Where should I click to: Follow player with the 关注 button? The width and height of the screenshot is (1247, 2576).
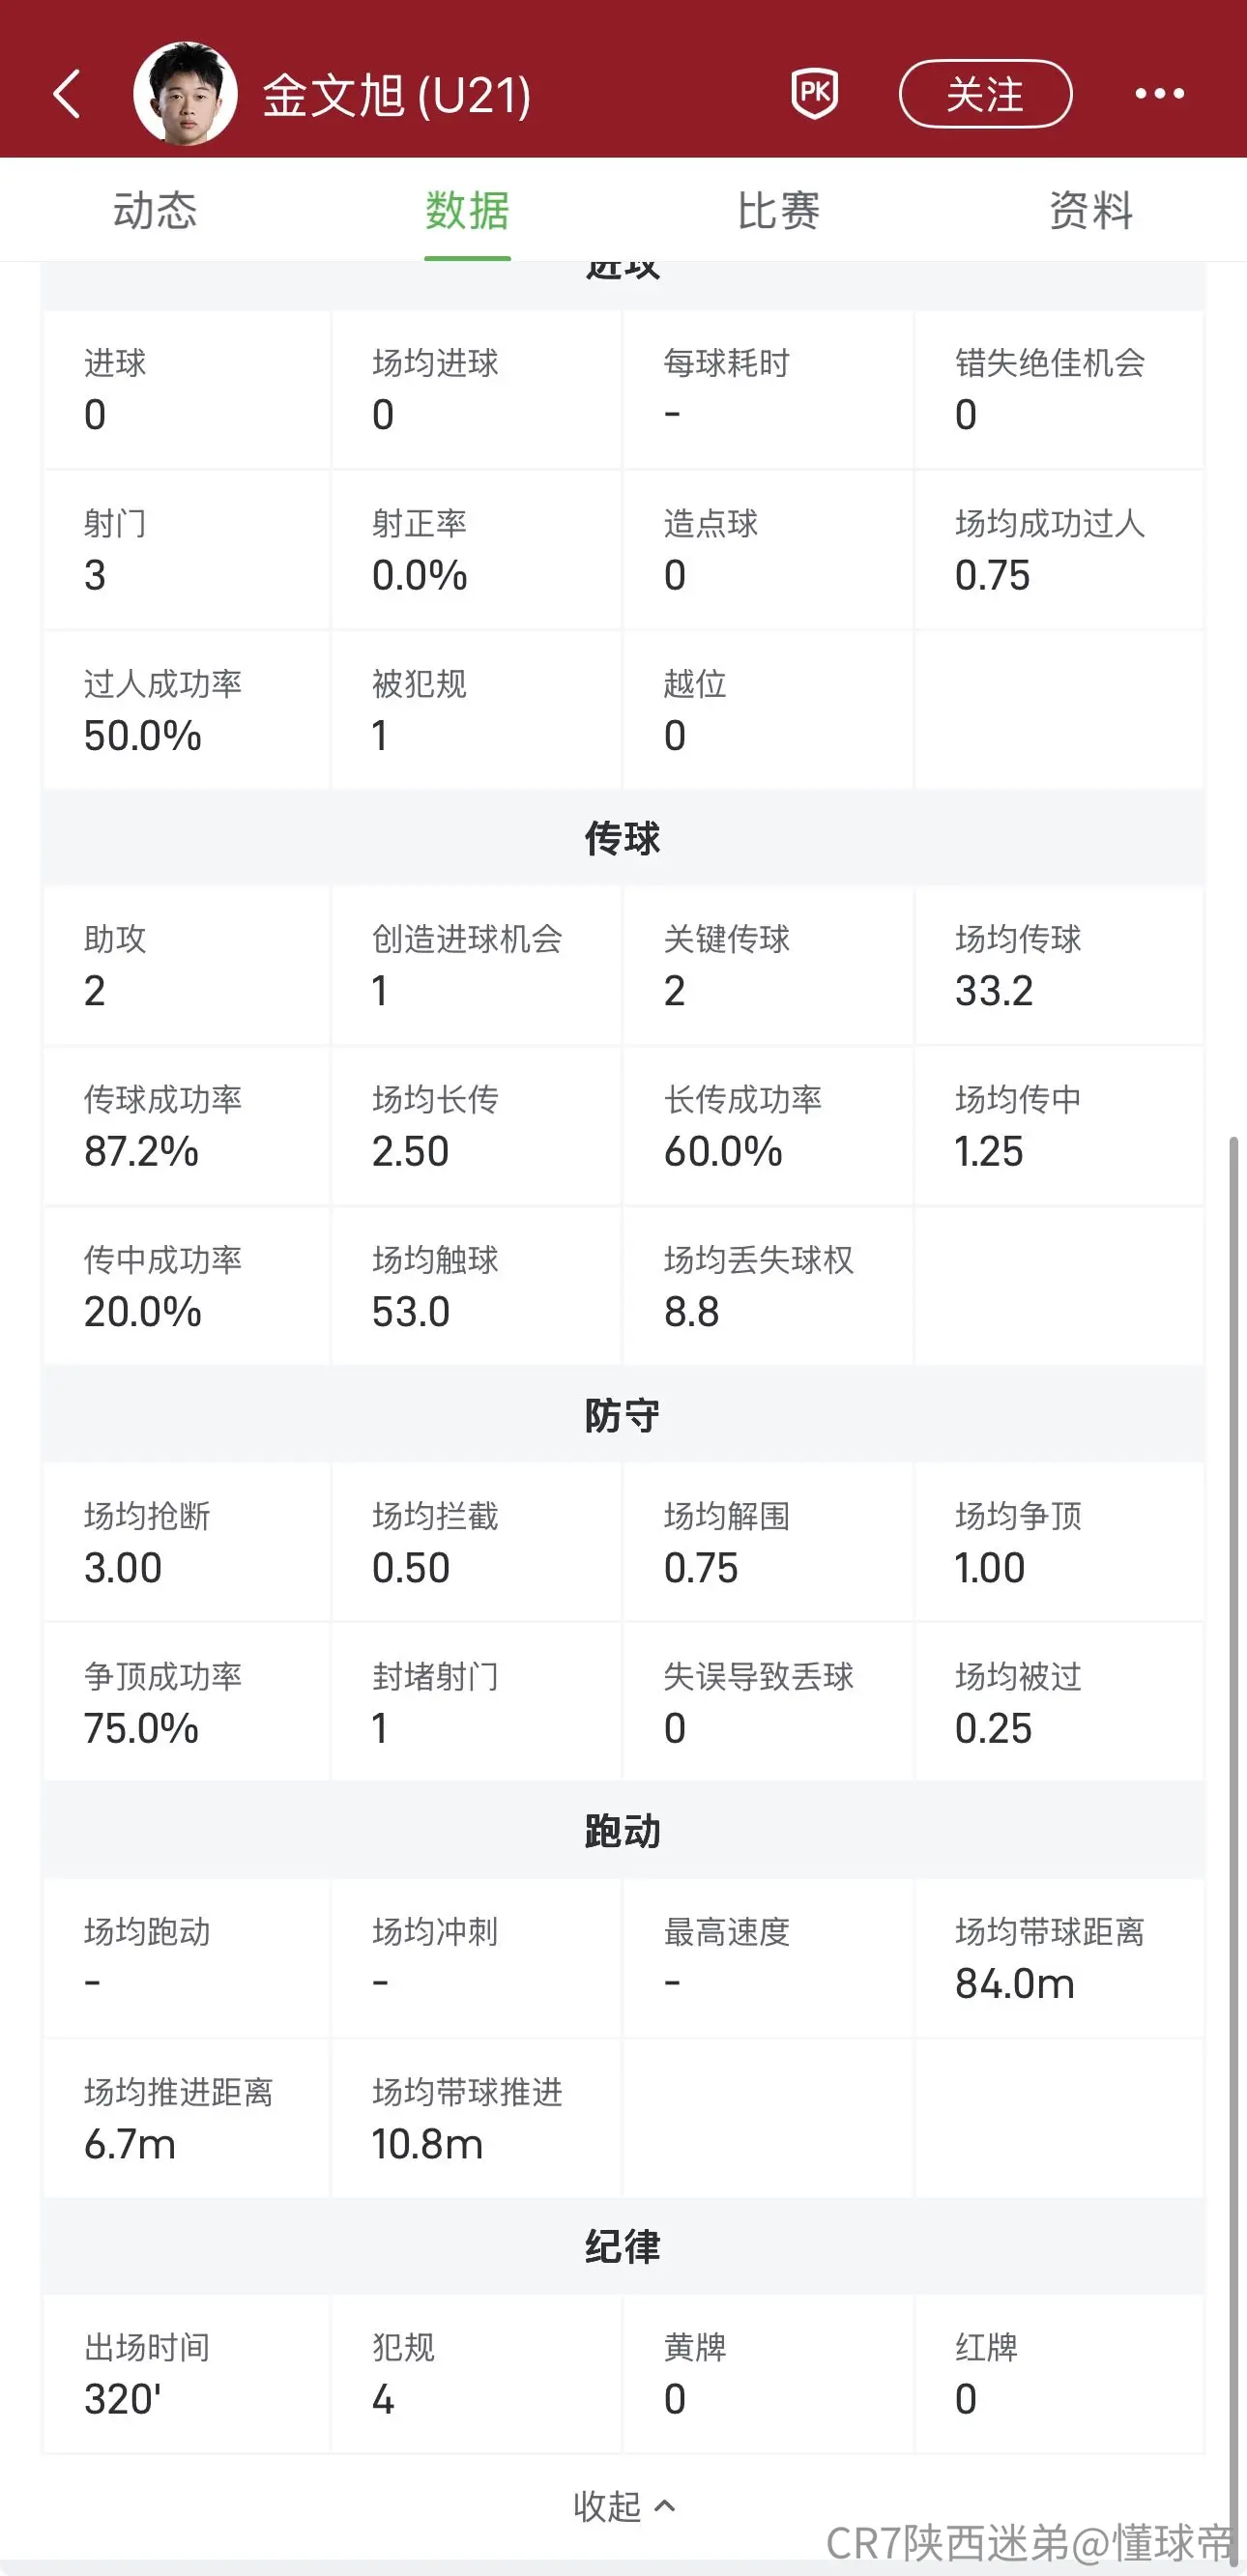(x=985, y=94)
